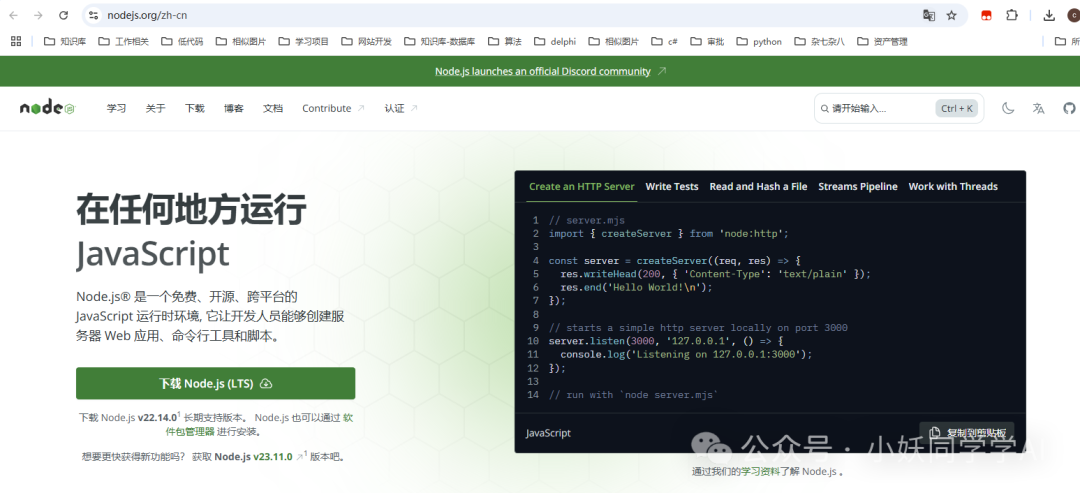Open the downloads icon in toolbar
The height and width of the screenshot is (493, 1080).
pos(1049,15)
